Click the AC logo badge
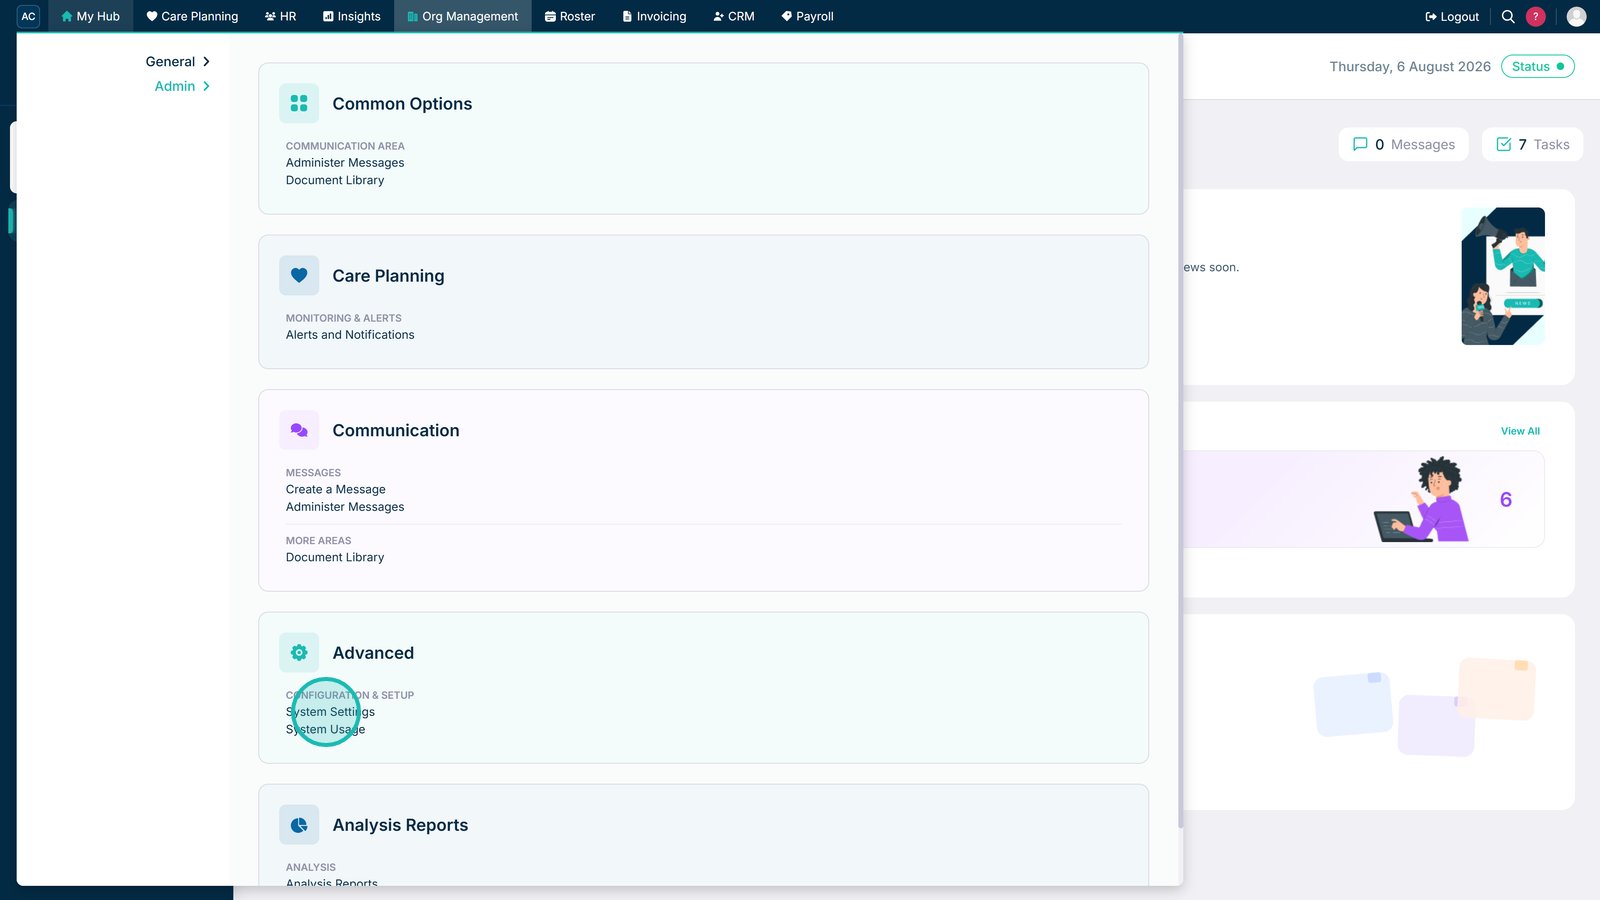 (28, 16)
